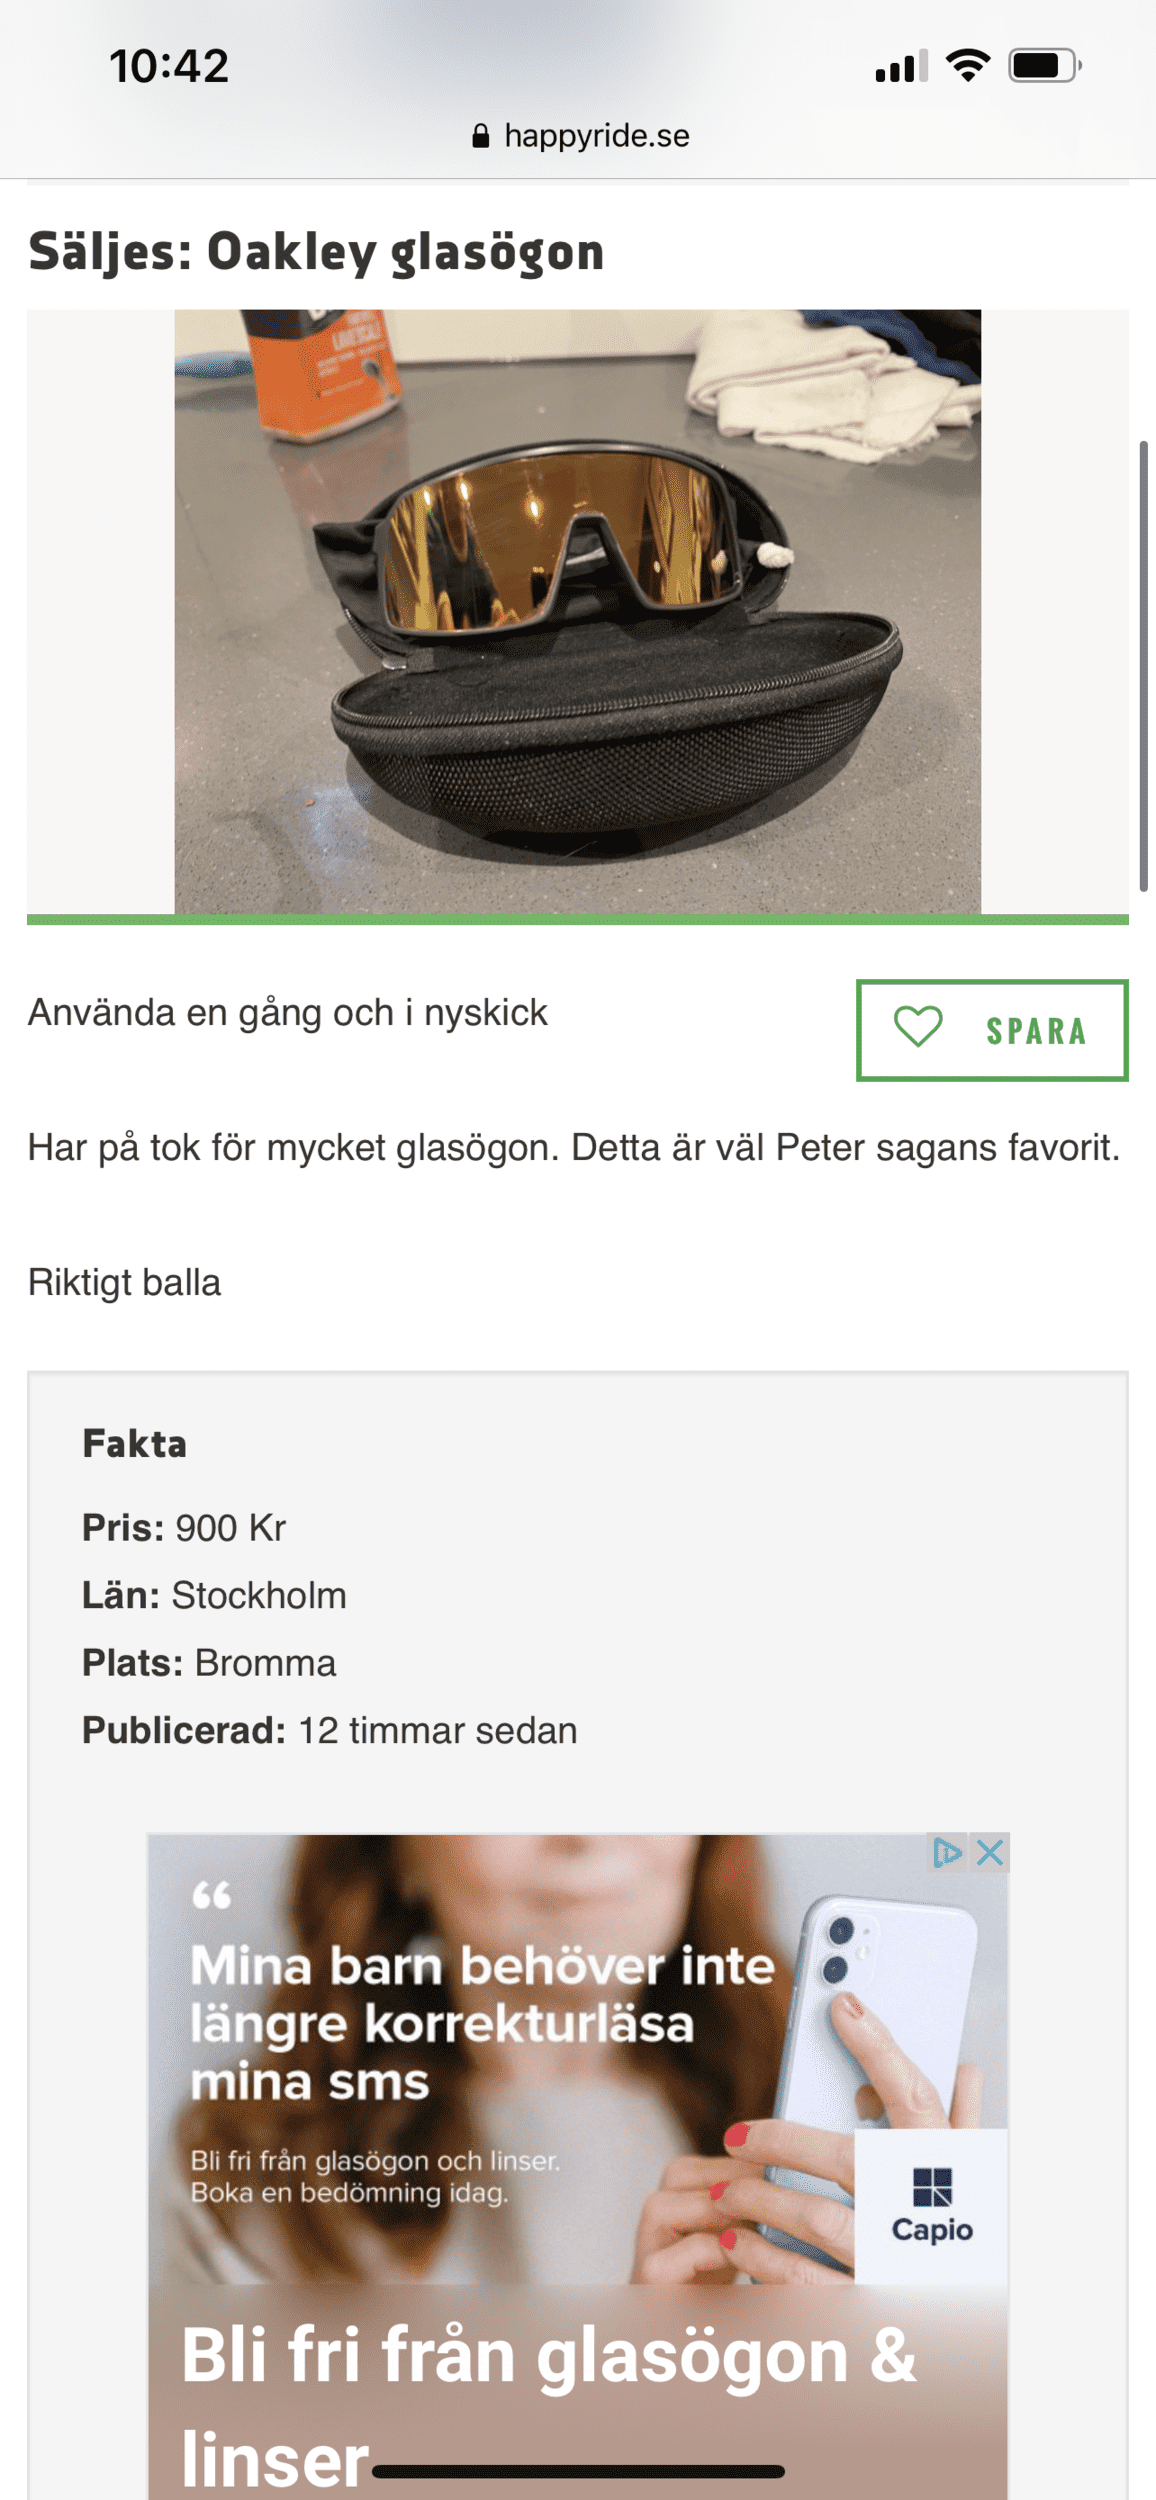This screenshot has width=1156, height=2500.
Task: Tap the cellular signal bars icon
Action: (900, 67)
